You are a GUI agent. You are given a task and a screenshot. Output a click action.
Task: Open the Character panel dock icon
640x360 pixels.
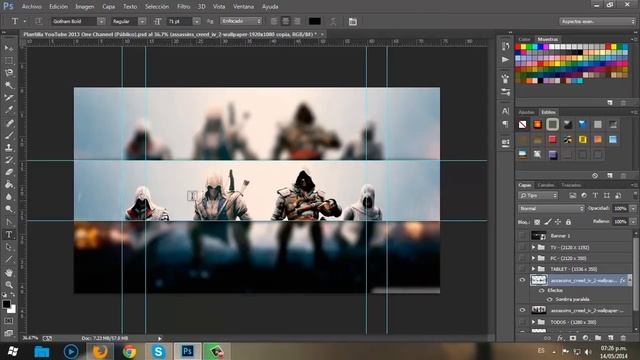505,111
